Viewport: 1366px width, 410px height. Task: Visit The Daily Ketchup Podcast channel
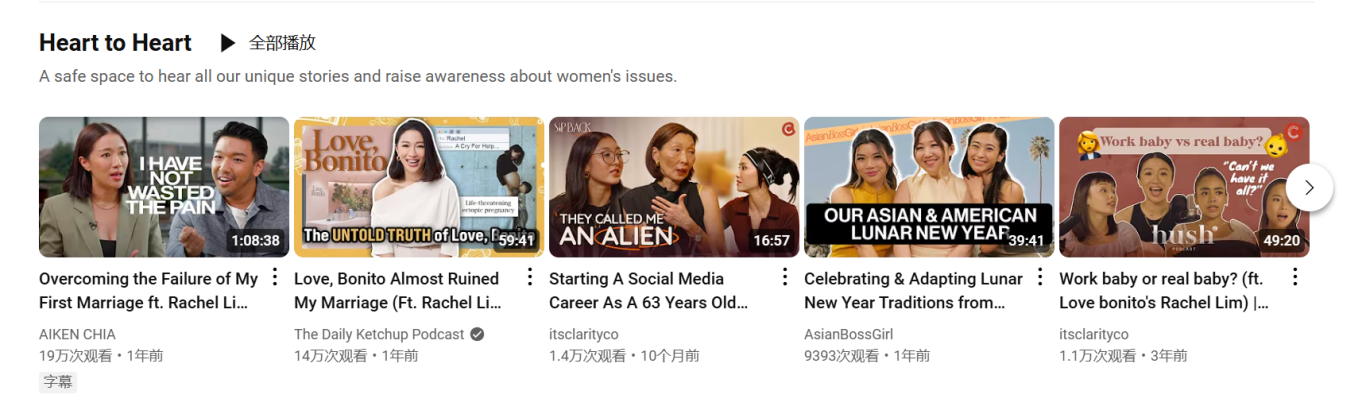click(379, 334)
